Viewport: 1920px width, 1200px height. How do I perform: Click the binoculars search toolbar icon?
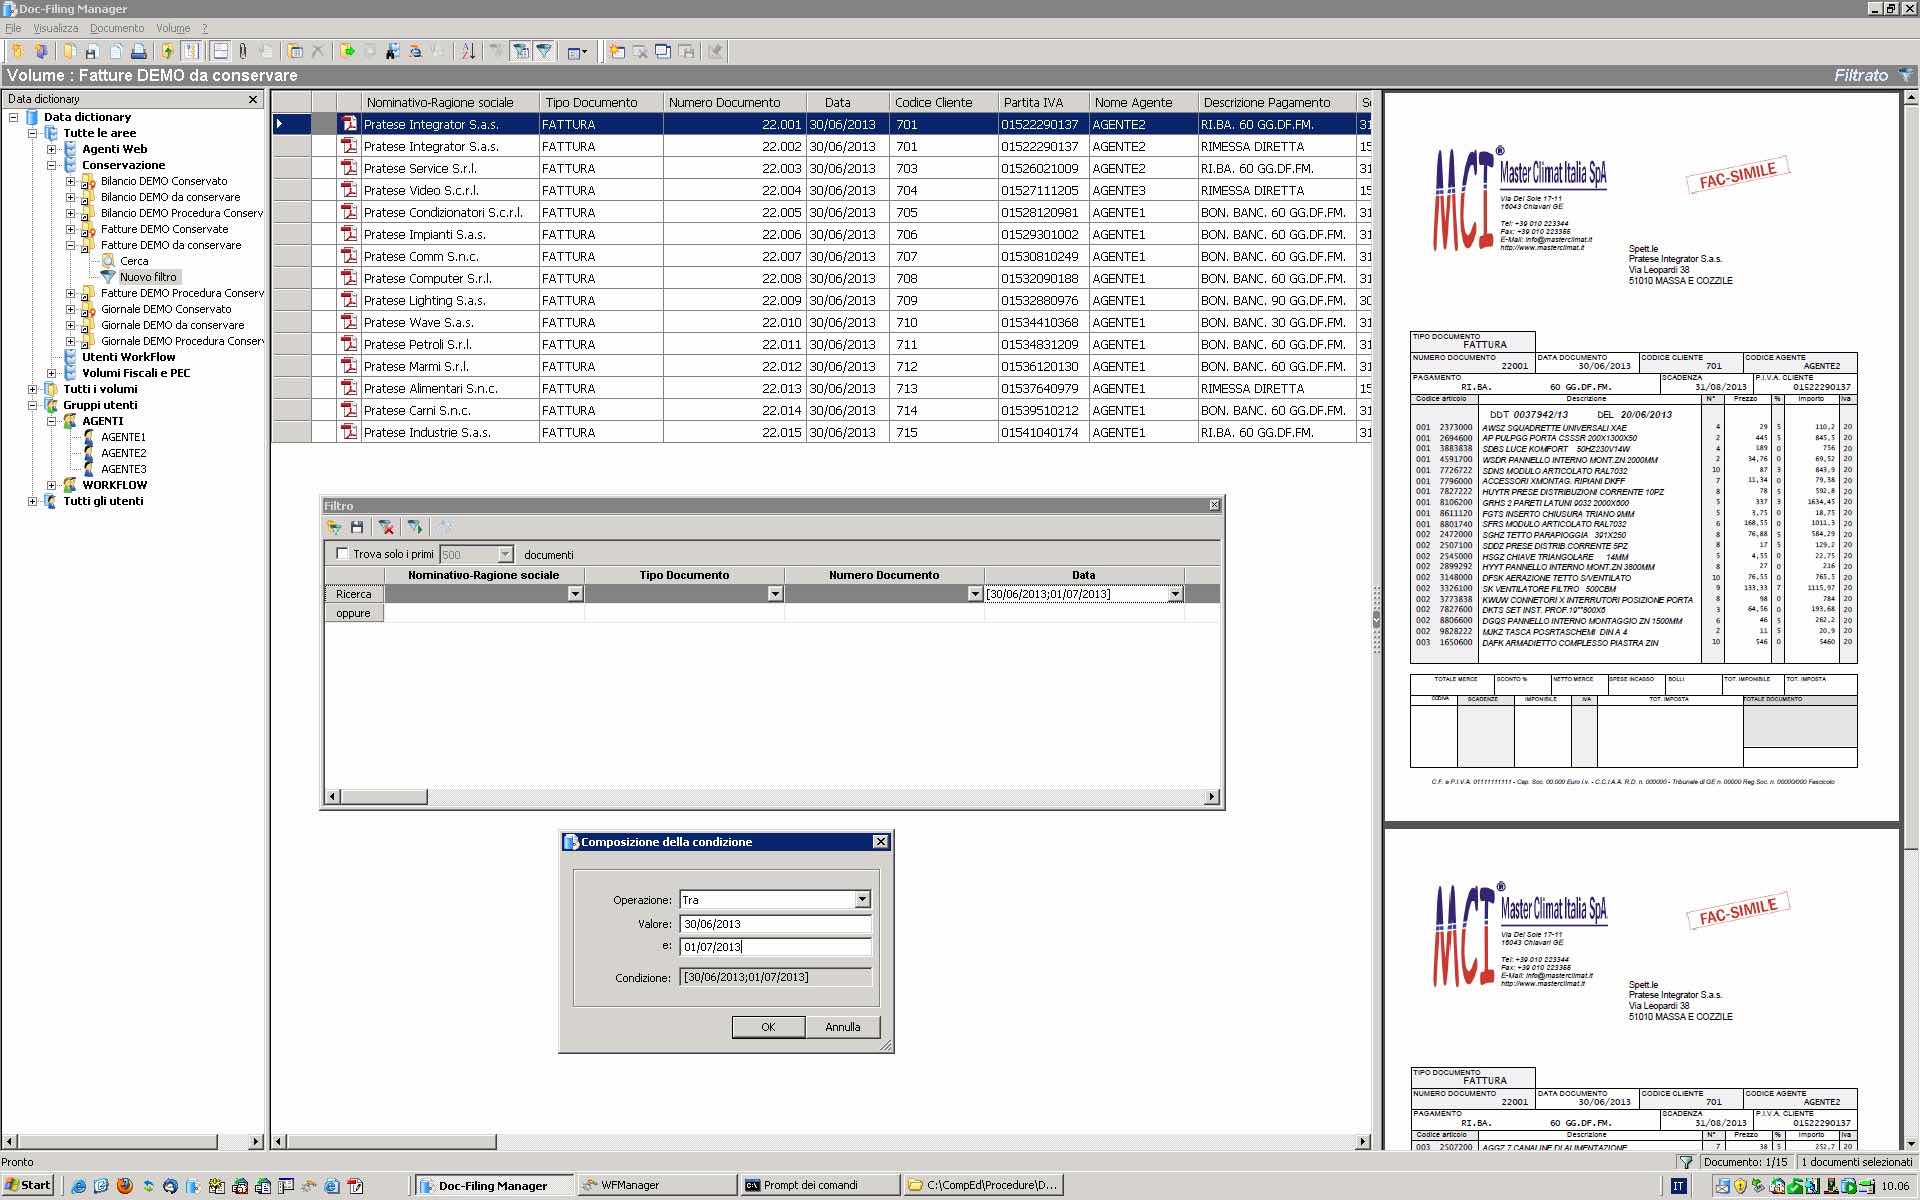point(392,51)
